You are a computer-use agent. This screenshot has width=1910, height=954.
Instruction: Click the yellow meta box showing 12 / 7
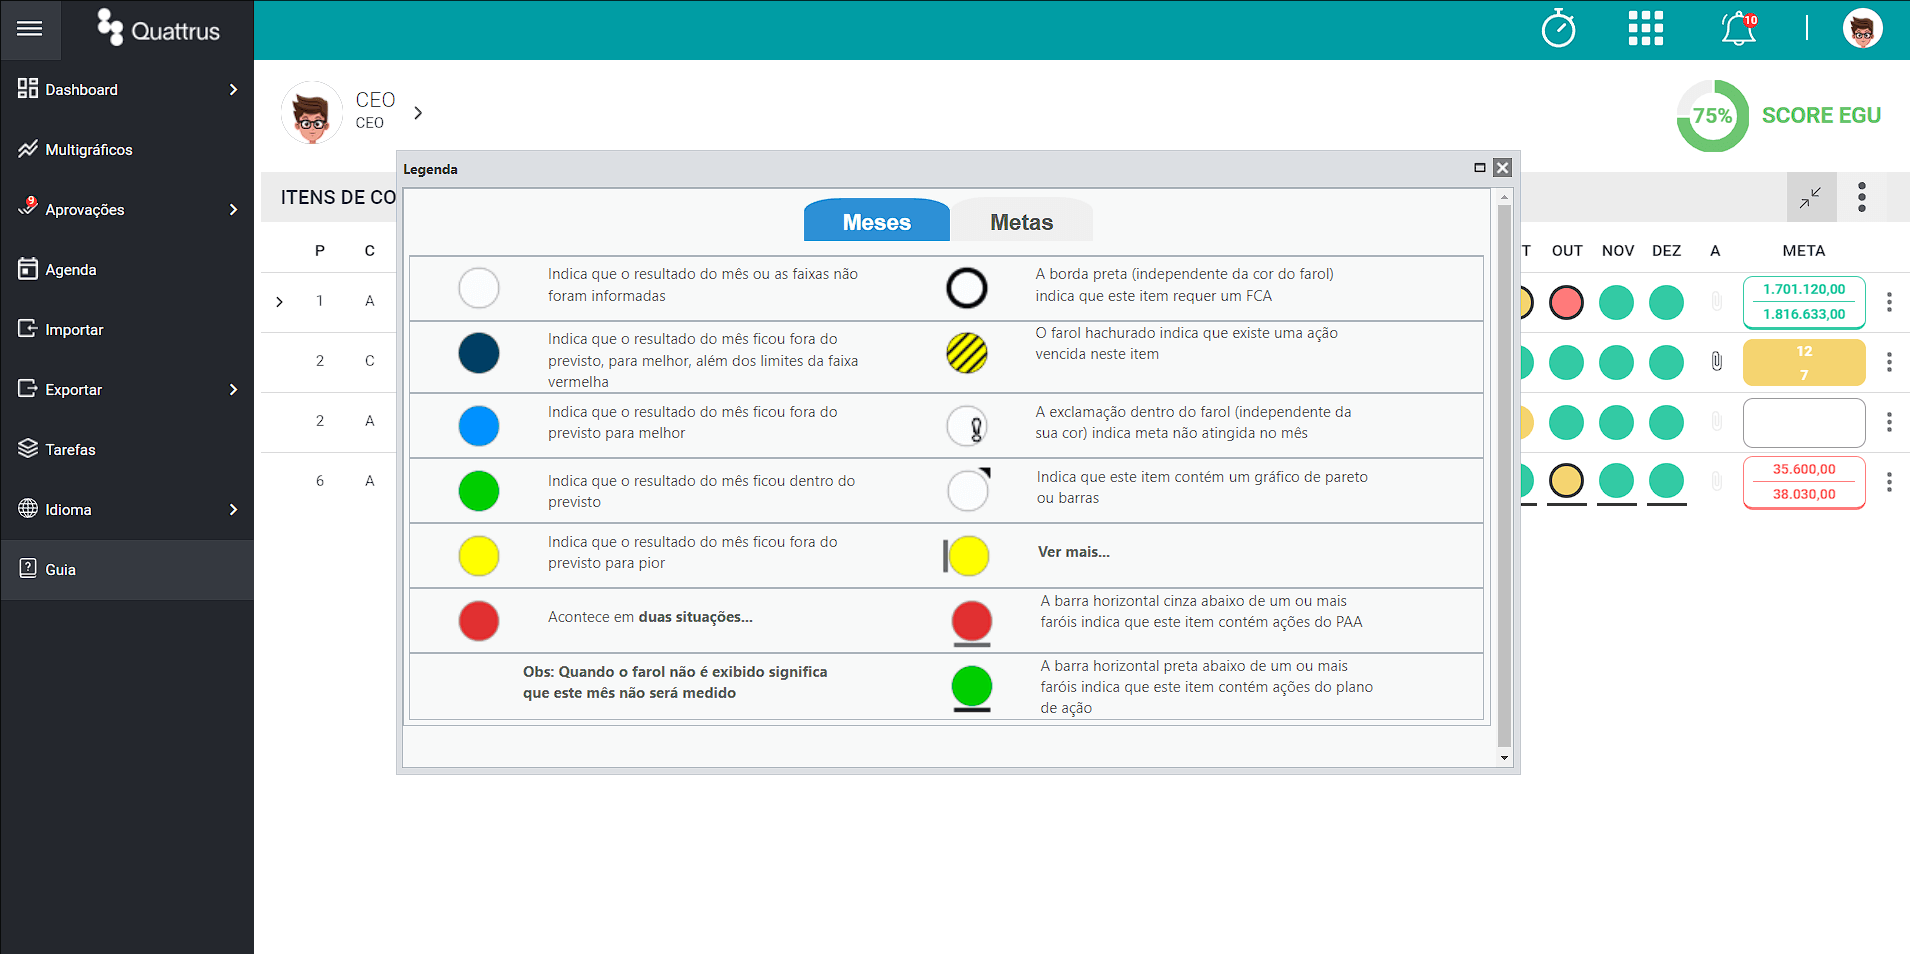pos(1804,362)
